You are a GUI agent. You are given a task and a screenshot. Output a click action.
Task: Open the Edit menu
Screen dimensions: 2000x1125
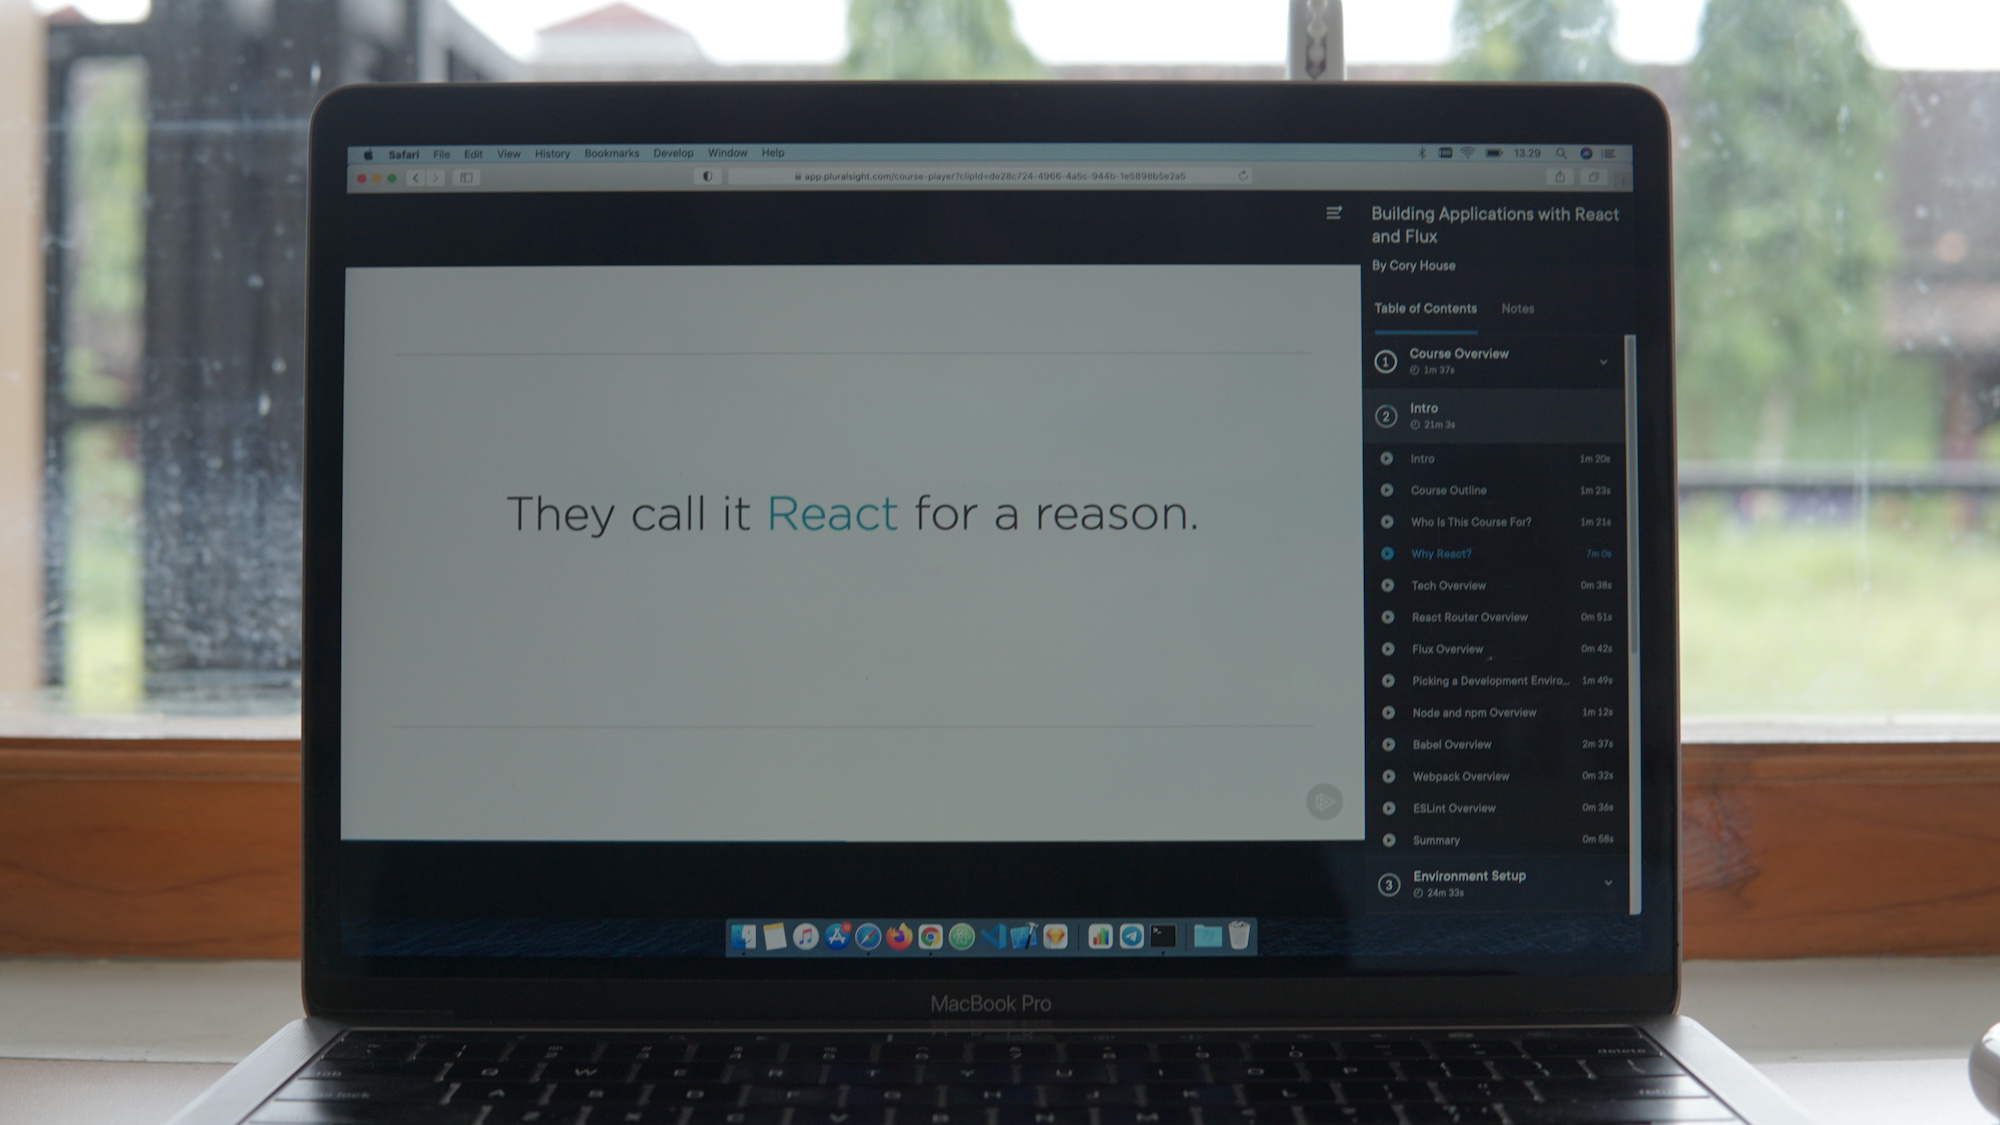[473, 154]
